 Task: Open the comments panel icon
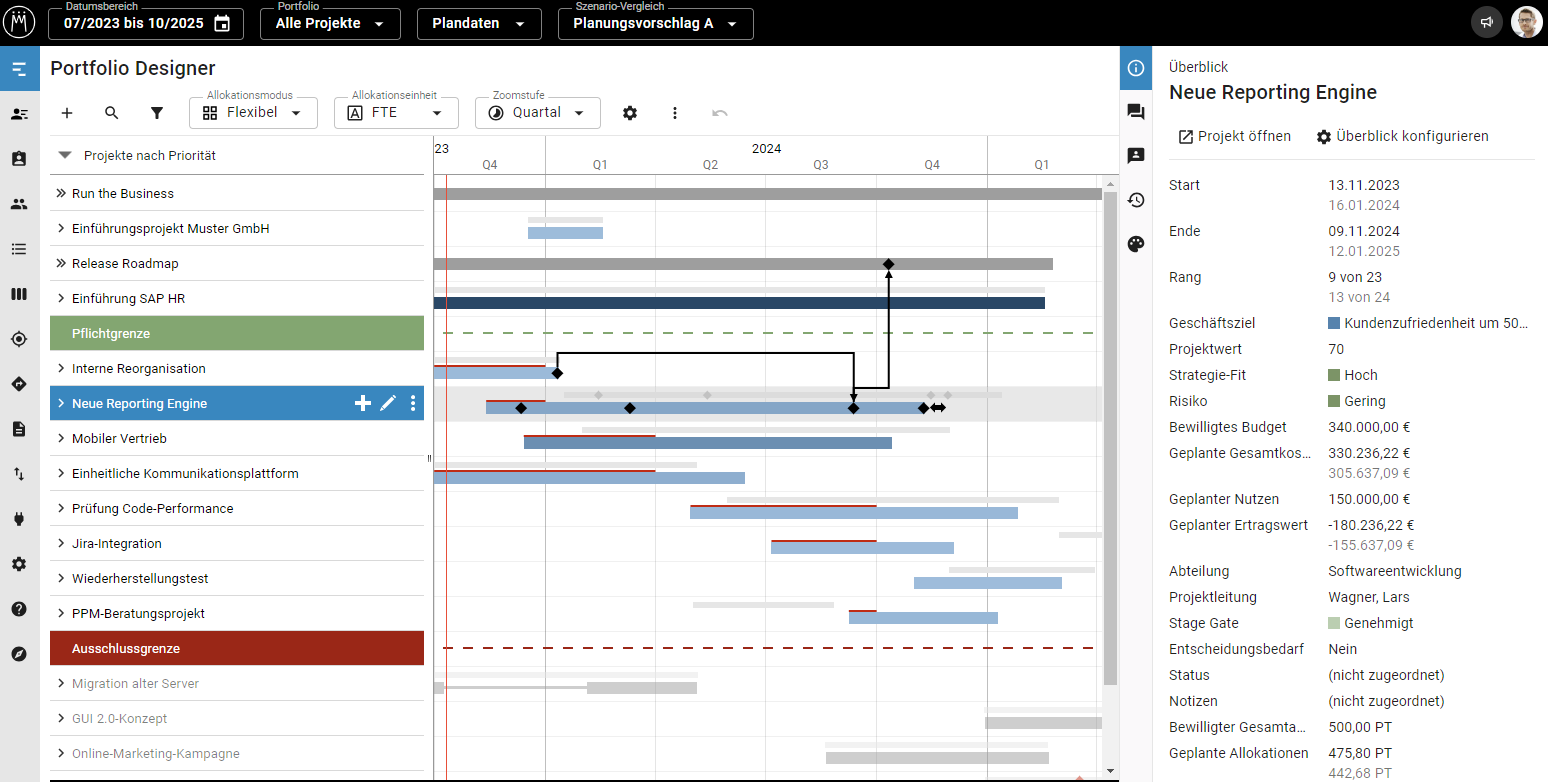coord(1136,112)
